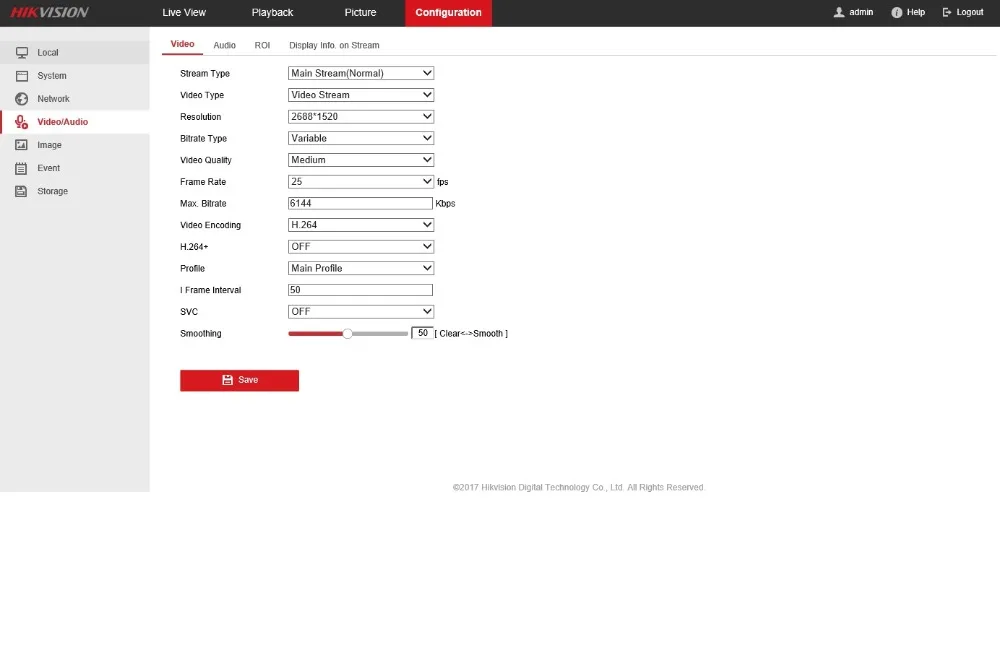Click the Max. Bitrate input field
Image resolution: width=1000 pixels, height=650 pixels.
(x=360, y=203)
